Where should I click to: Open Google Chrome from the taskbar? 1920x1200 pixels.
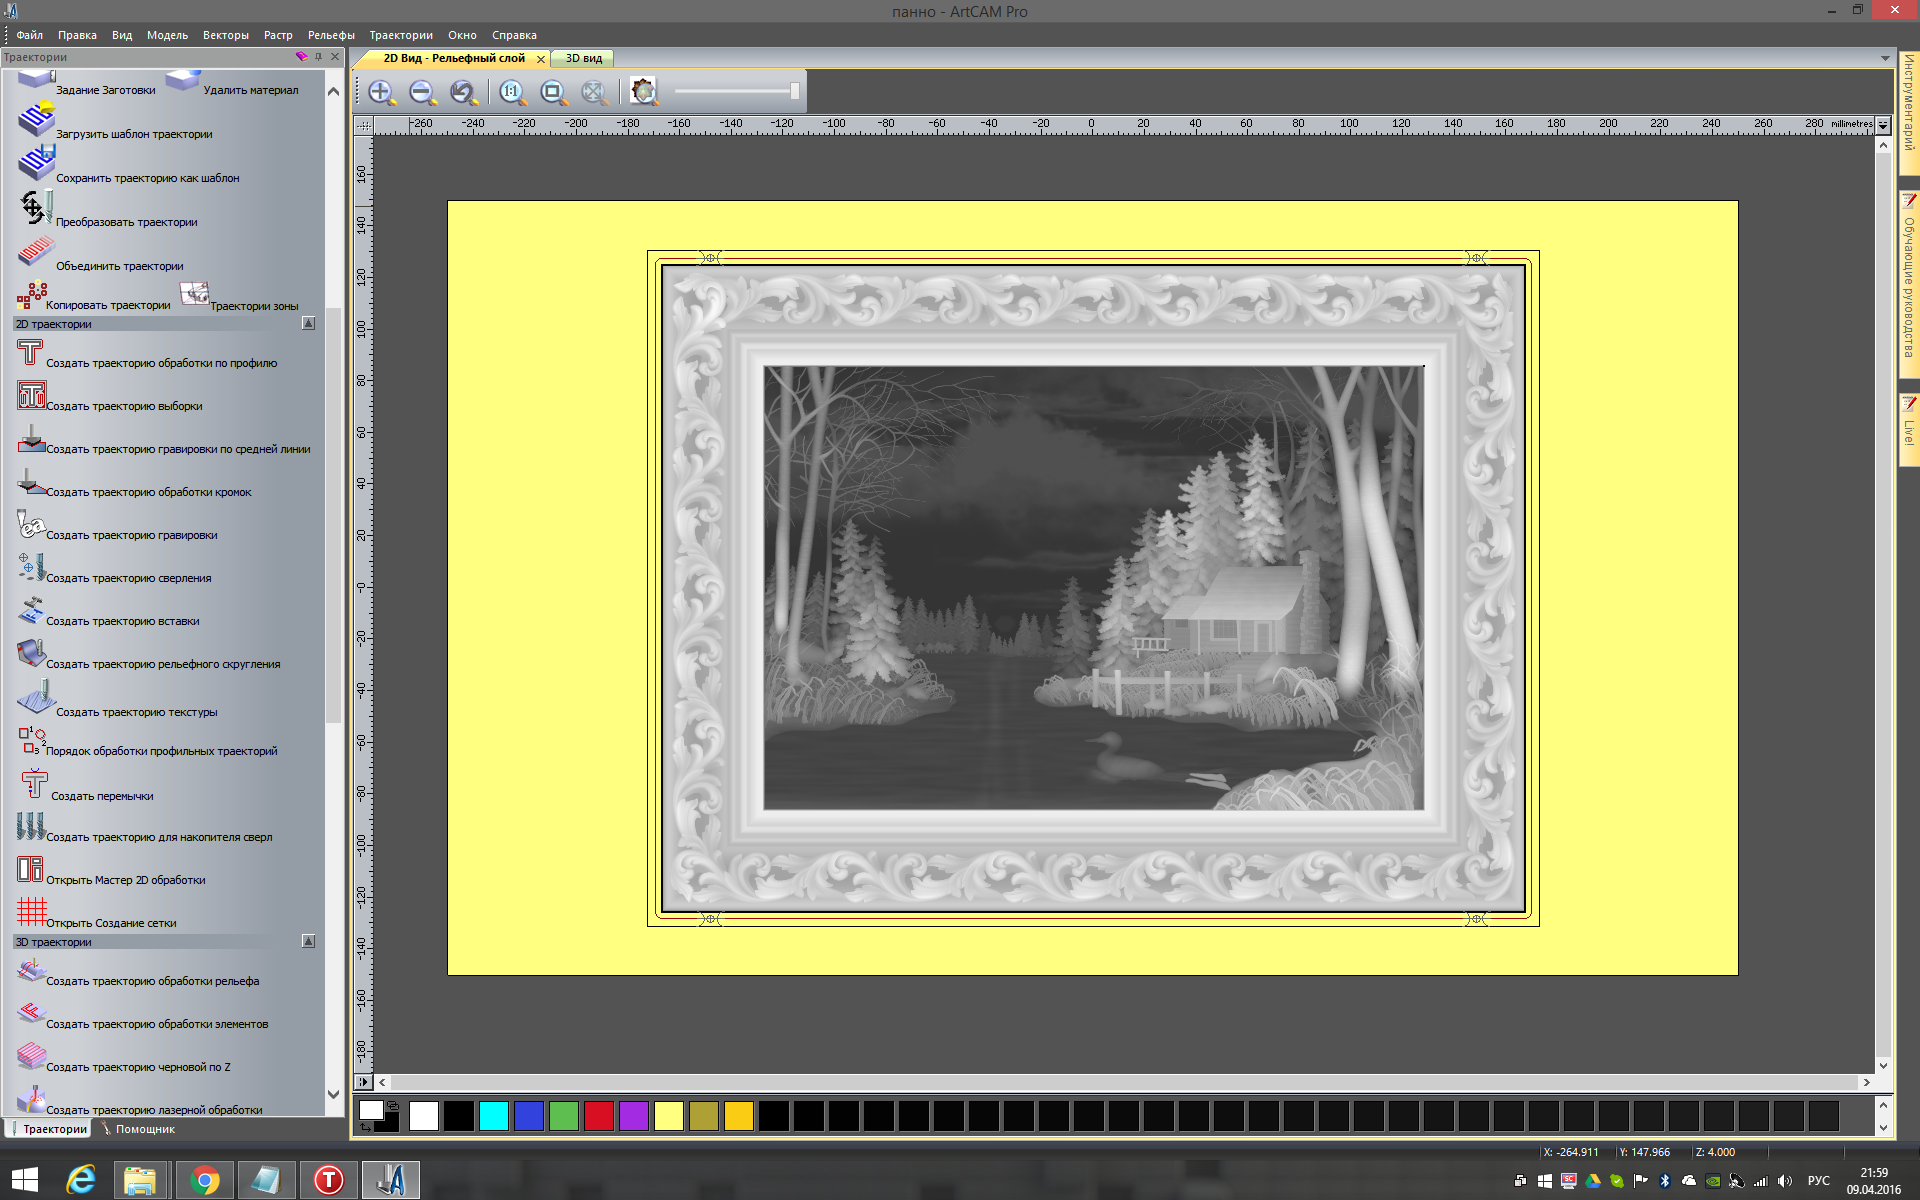(x=205, y=1180)
